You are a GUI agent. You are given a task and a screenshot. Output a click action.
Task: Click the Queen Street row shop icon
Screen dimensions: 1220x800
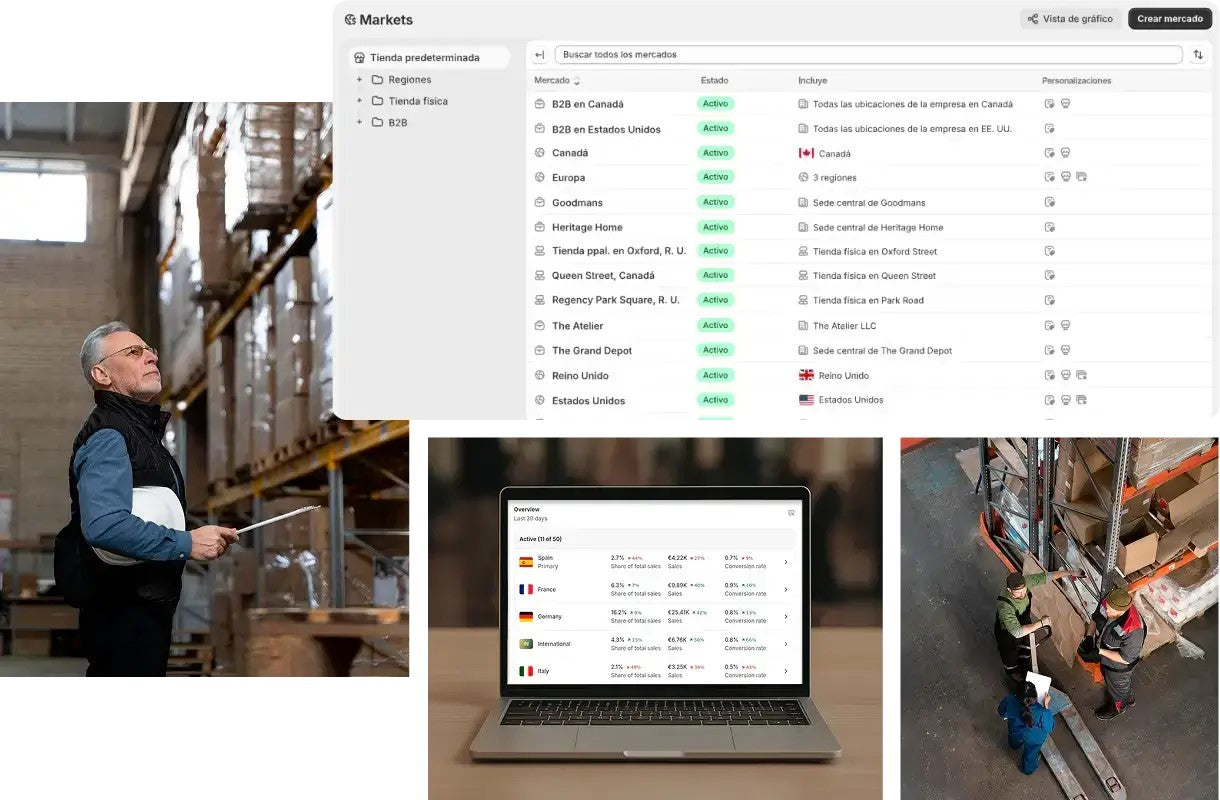[540, 275]
